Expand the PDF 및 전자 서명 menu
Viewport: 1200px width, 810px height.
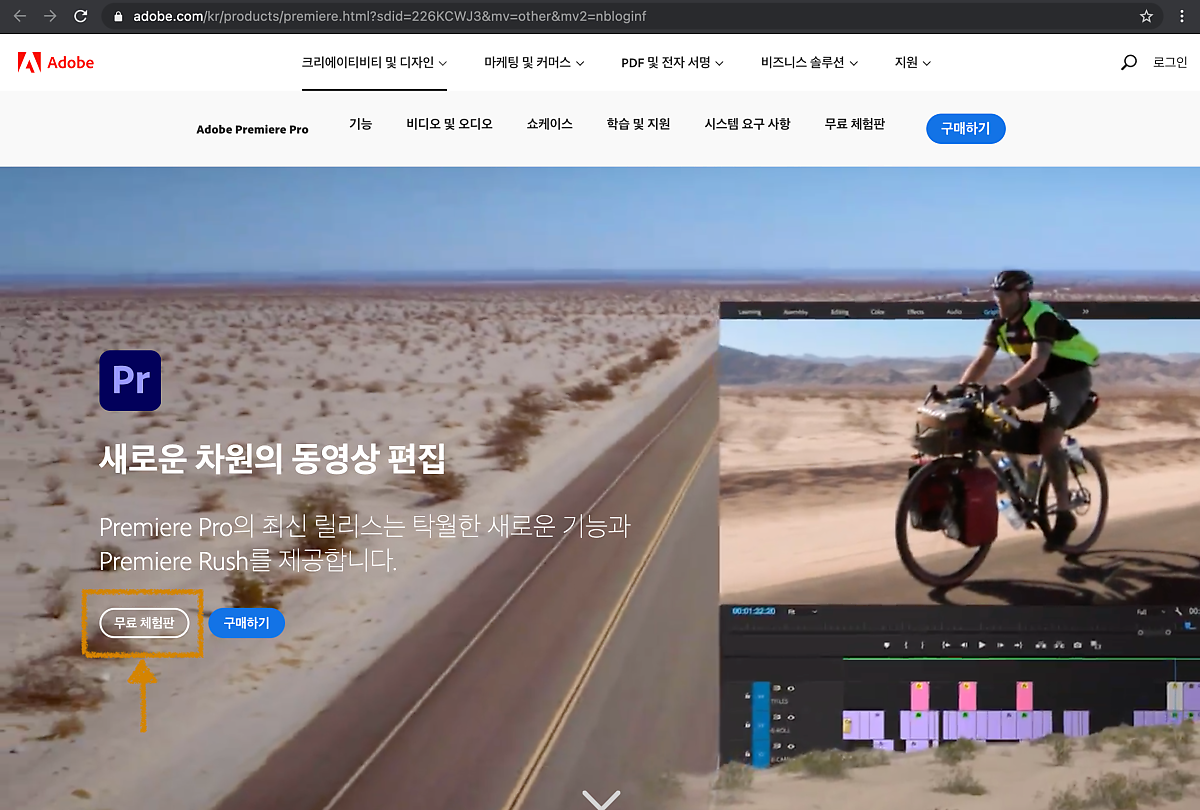pyautogui.click(x=672, y=62)
